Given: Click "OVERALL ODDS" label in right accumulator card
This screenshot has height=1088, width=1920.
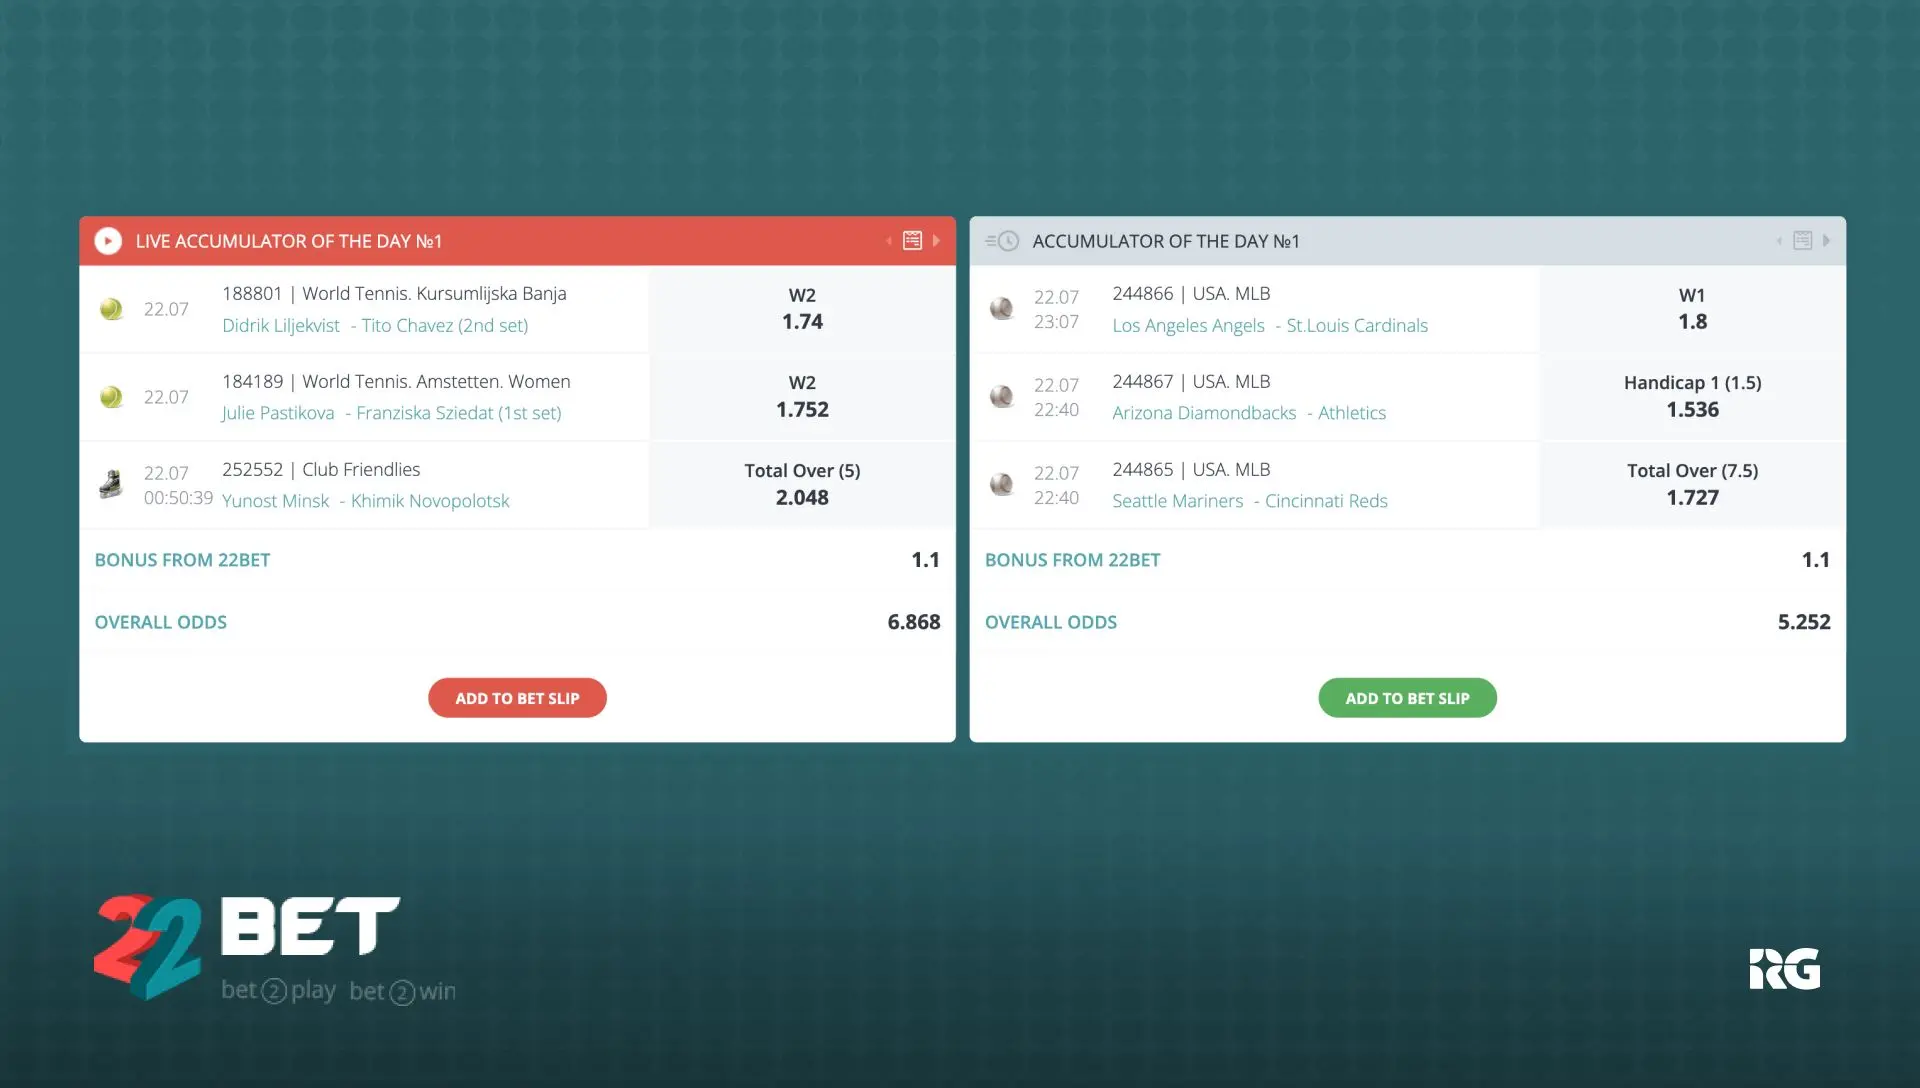Looking at the screenshot, I should [1050, 622].
